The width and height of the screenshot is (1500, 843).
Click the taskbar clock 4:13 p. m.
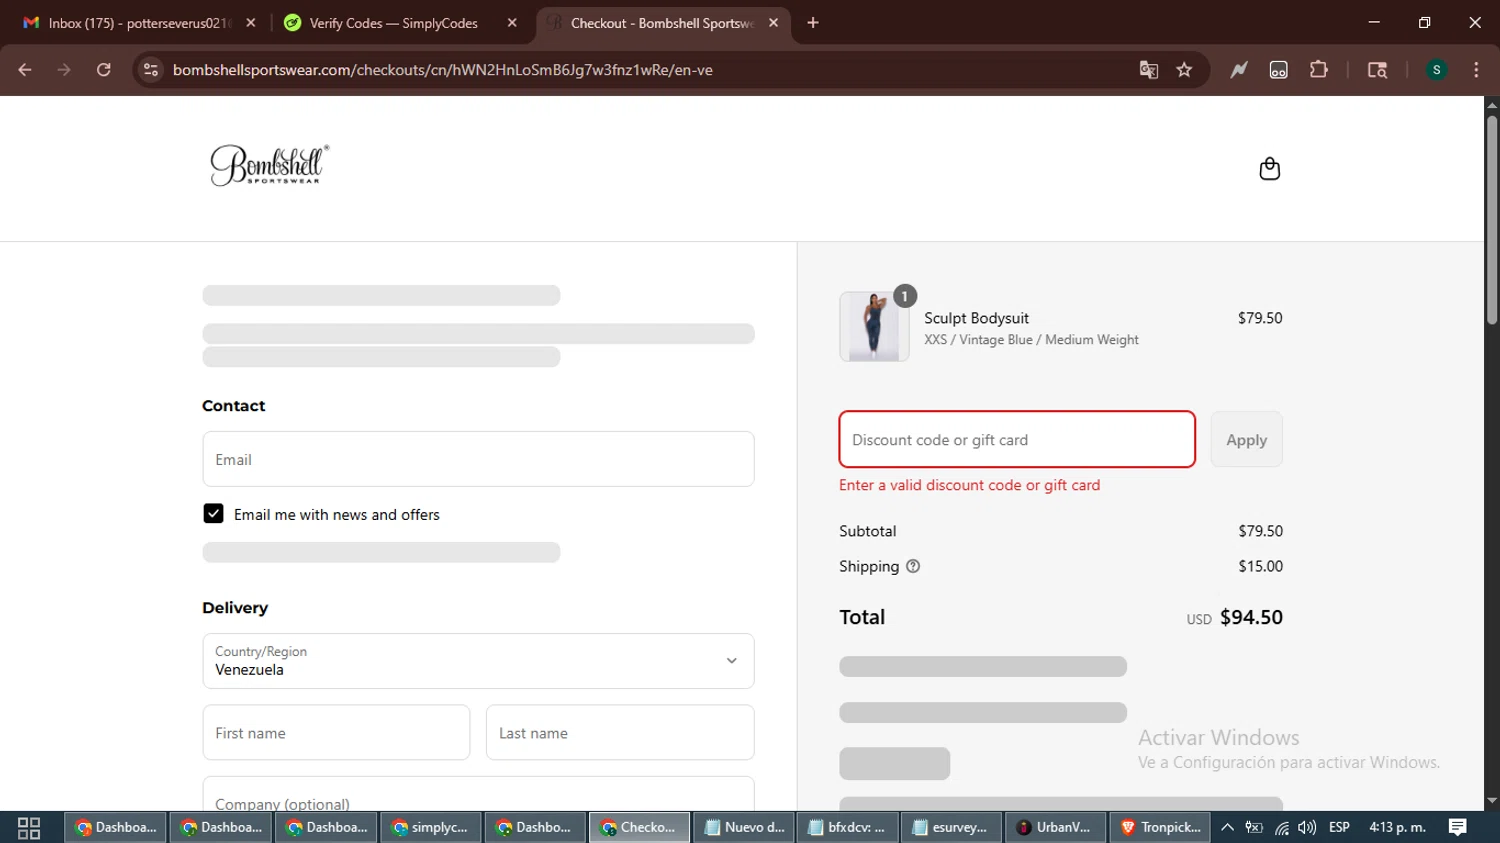click(x=1397, y=828)
